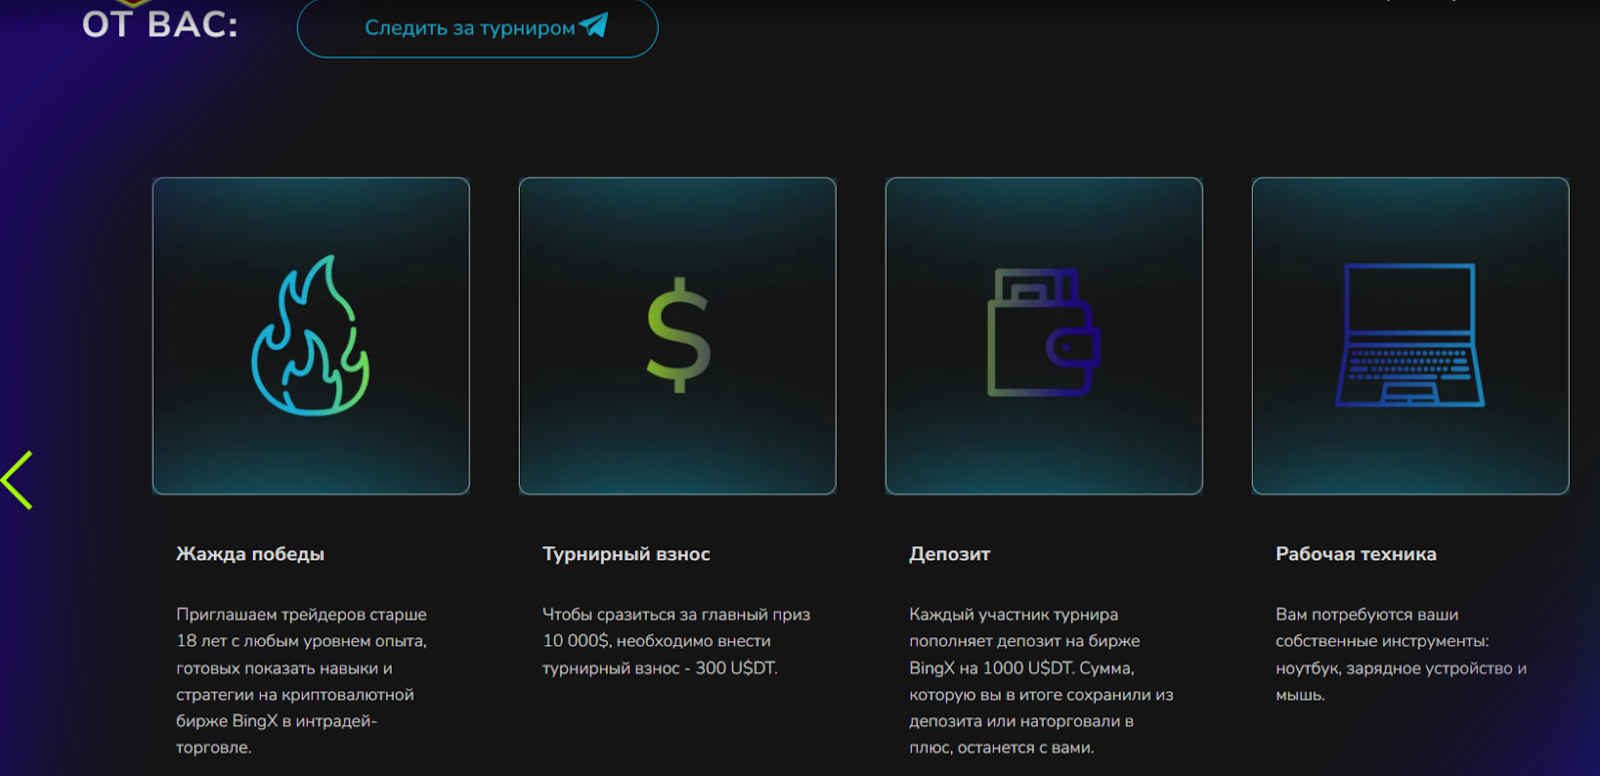The width and height of the screenshot is (1600, 776).
Task: Click the blue laptop icon
Action: 1410,335
